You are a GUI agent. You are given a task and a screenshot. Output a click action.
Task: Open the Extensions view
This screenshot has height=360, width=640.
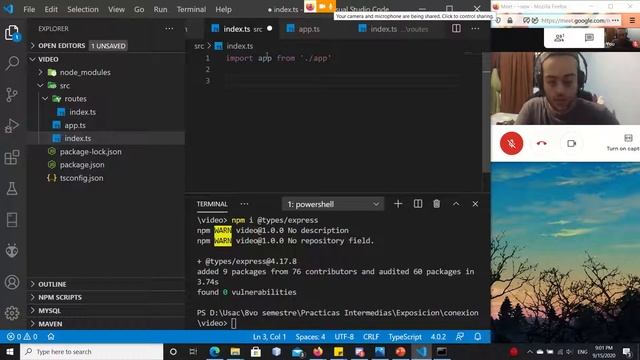pos(12,157)
